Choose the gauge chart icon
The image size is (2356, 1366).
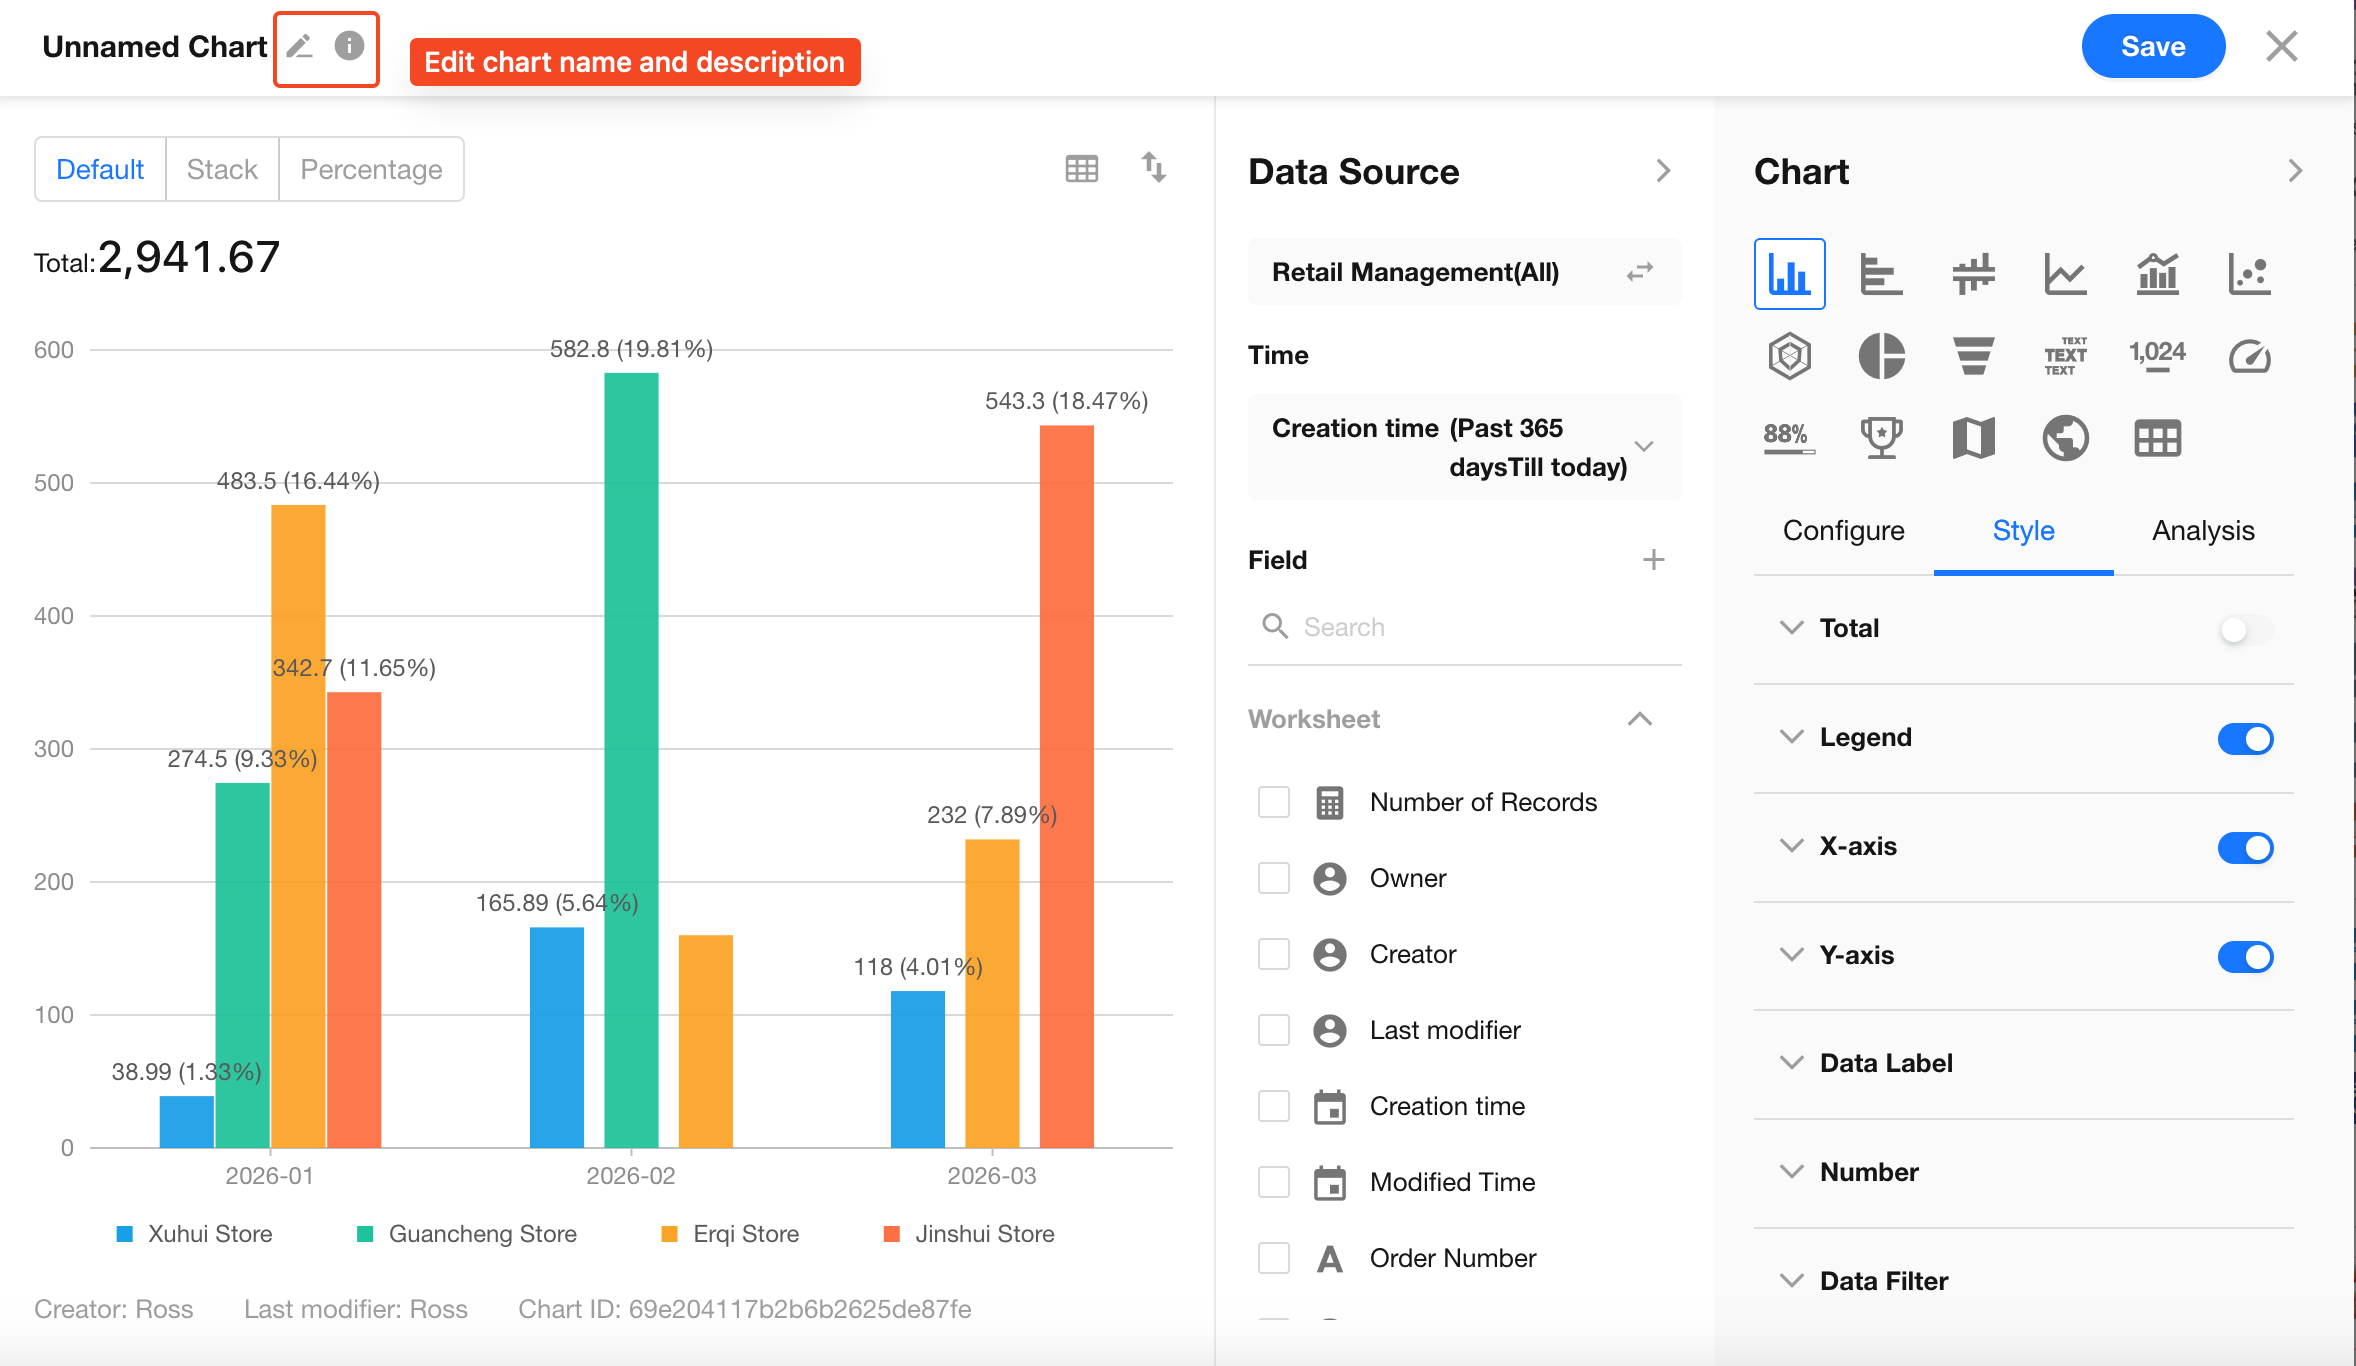(x=2249, y=356)
